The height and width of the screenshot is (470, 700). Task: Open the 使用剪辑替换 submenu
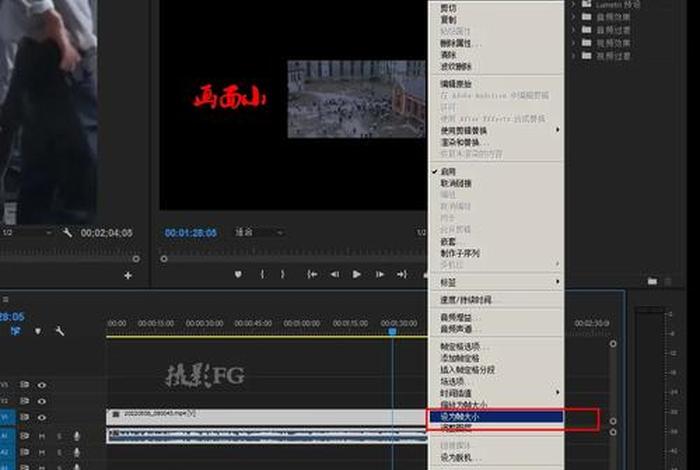(x=496, y=130)
